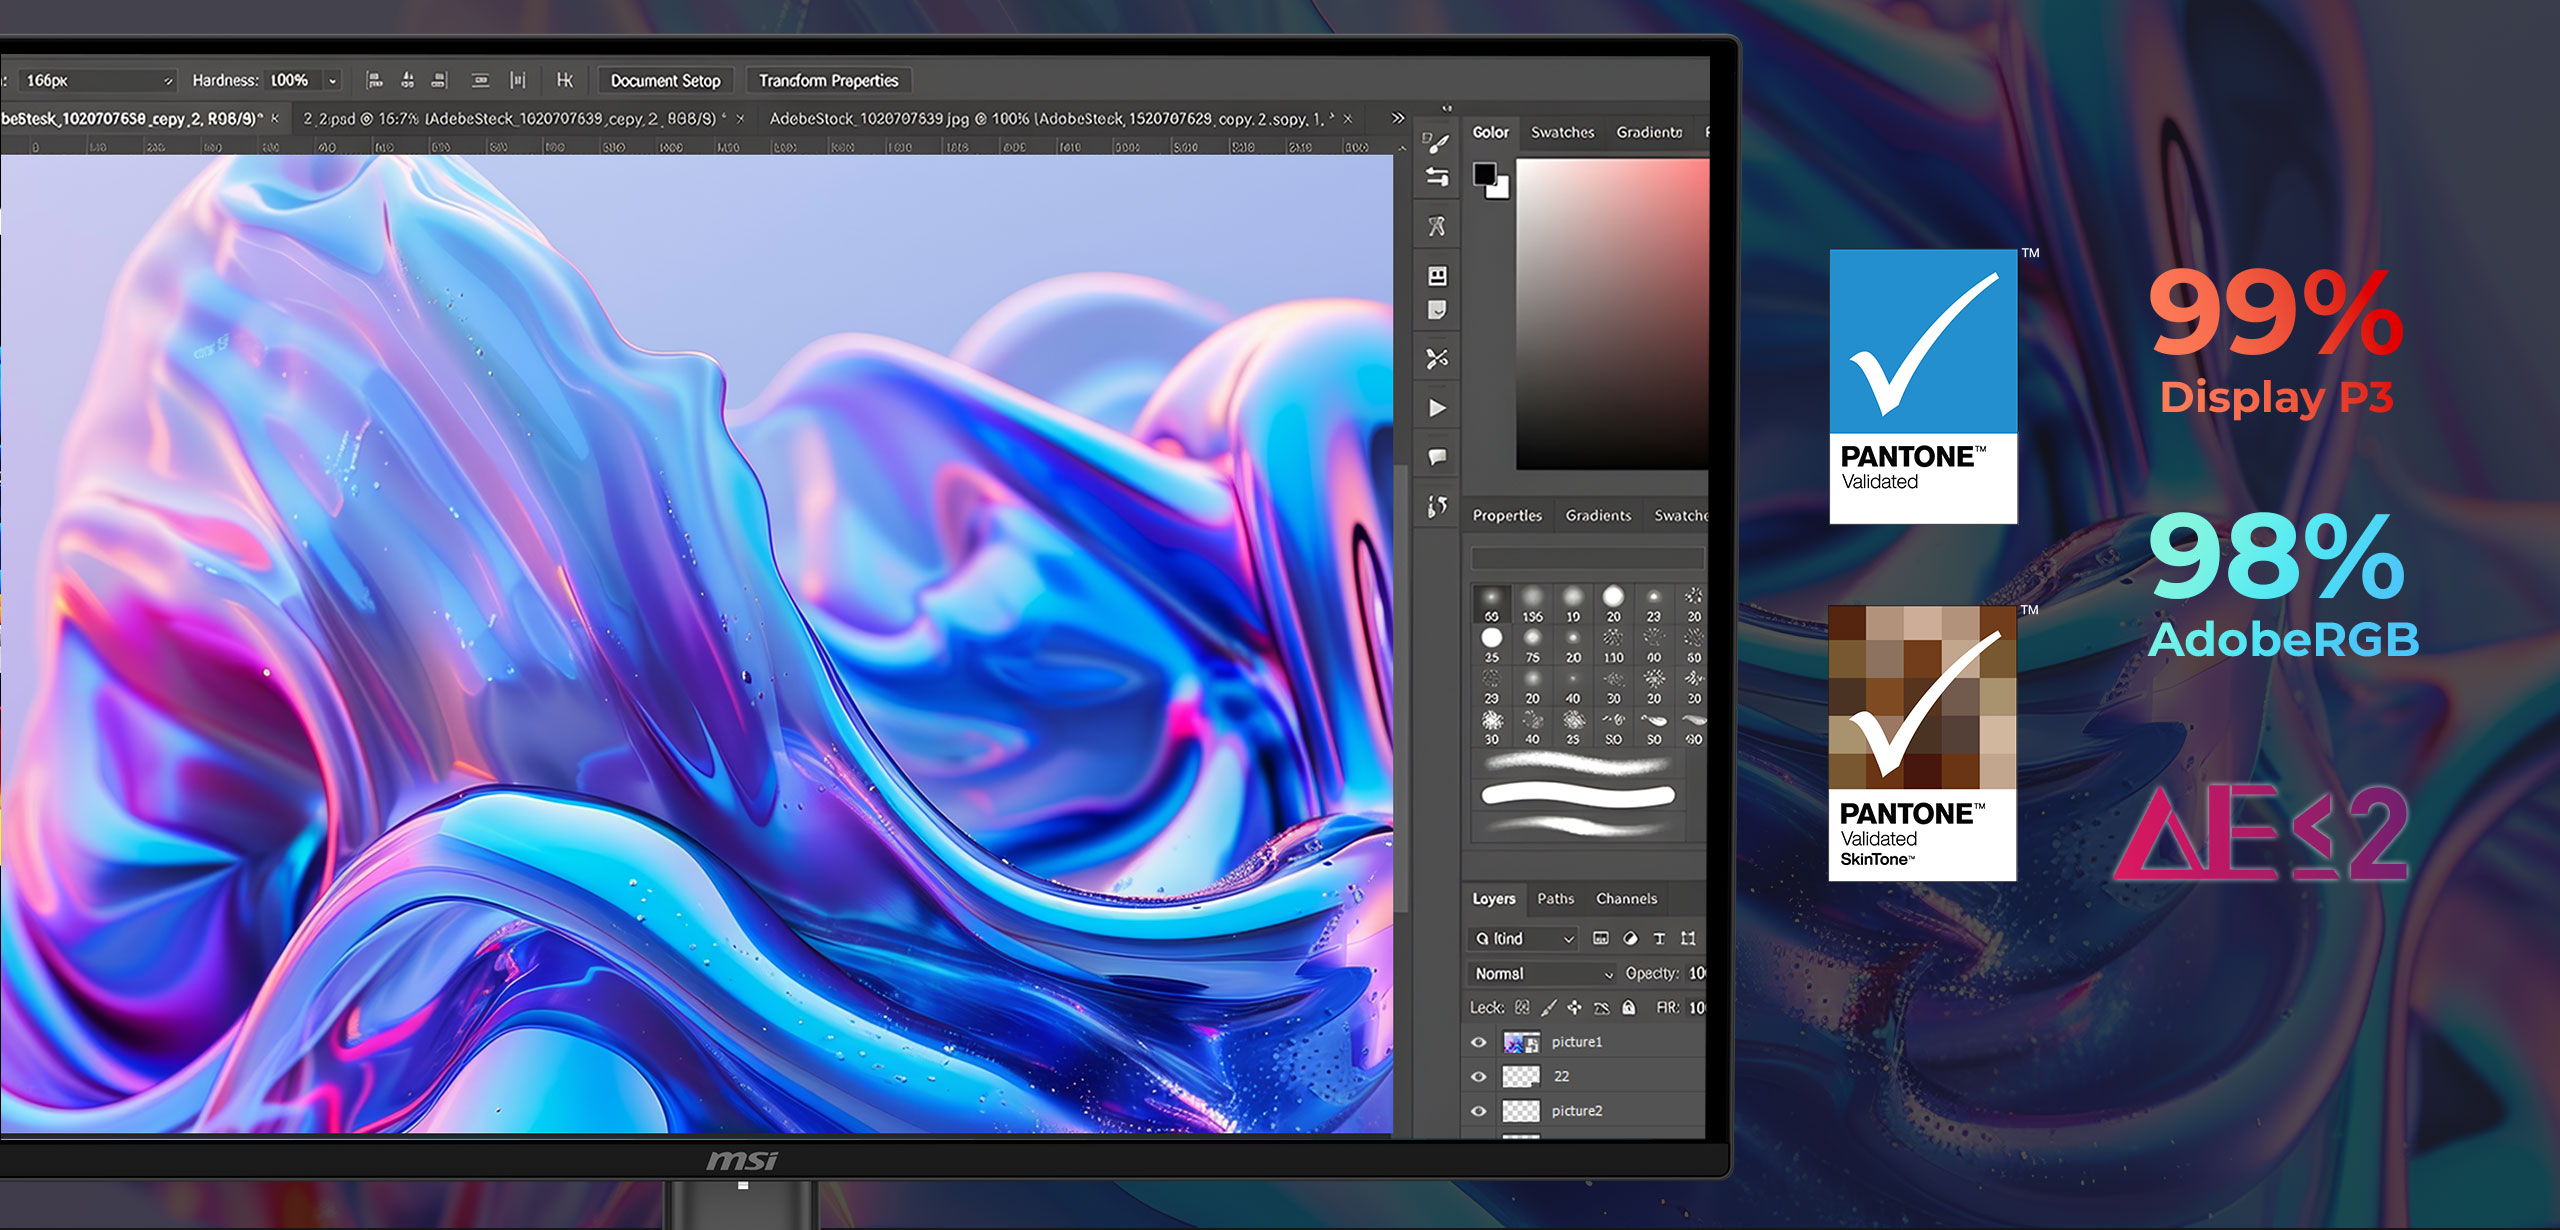Click the Transform Properties button

pyautogui.click(x=828, y=81)
